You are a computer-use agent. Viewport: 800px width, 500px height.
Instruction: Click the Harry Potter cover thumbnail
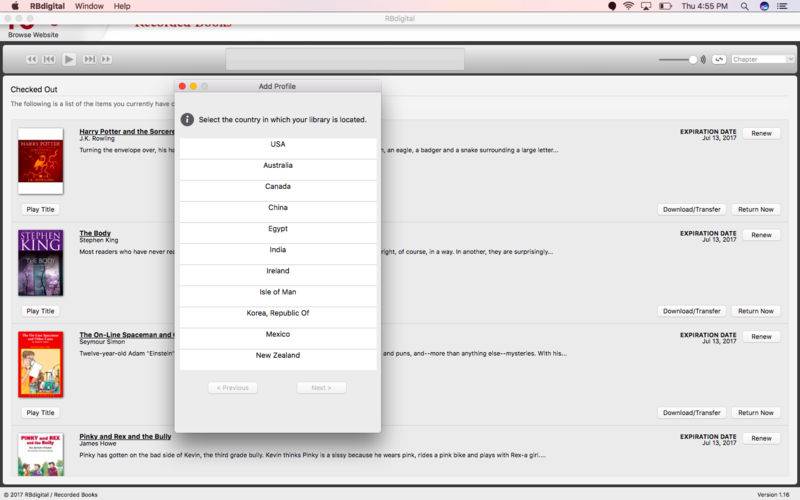(x=40, y=161)
